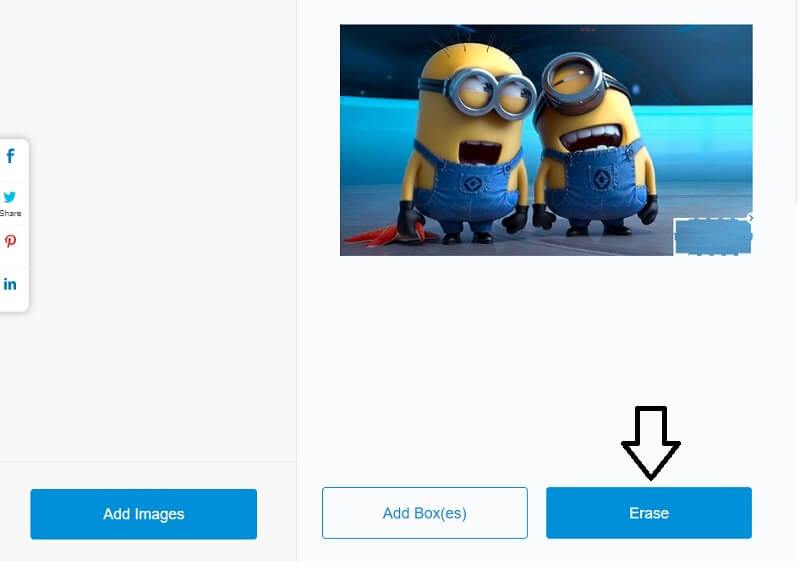The width and height of the screenshot is (800, 575).
Task: Click the right minion's overalls logo
Action: coord(602,179)
